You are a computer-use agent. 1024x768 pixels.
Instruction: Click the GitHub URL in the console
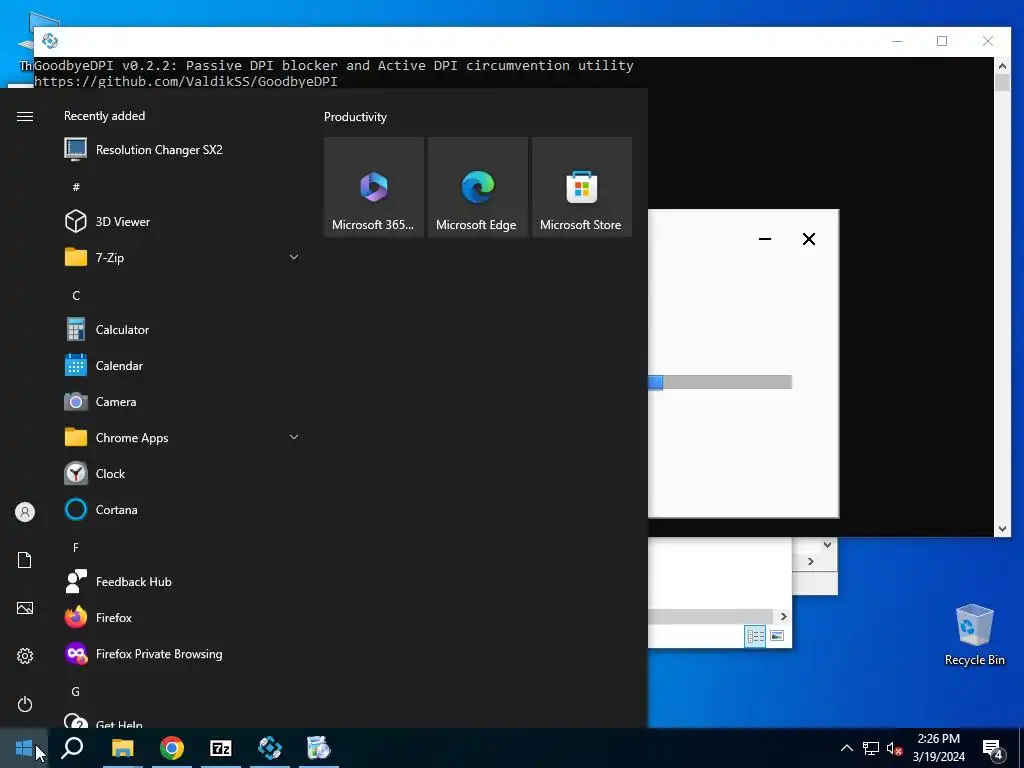[x=185, y=82]
